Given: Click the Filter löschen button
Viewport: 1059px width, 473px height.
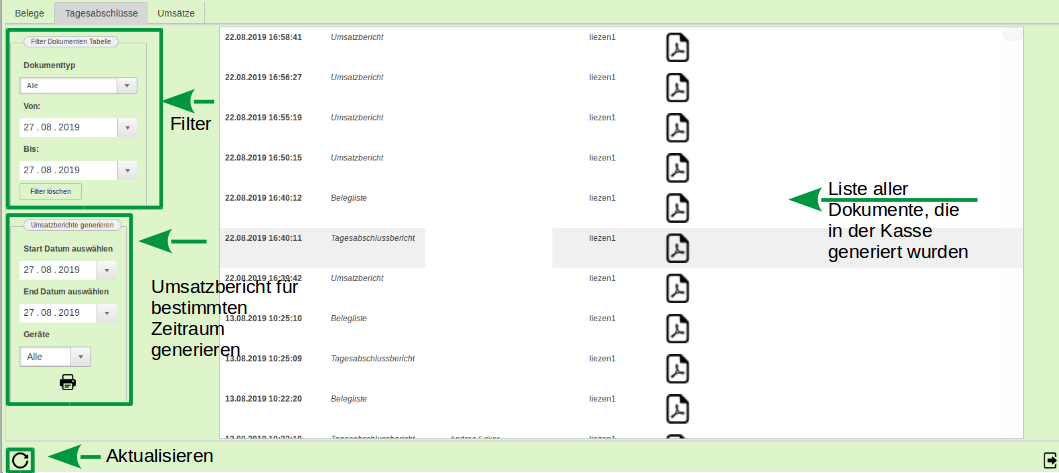Looking at the screenshot, I should pos(51,190).
